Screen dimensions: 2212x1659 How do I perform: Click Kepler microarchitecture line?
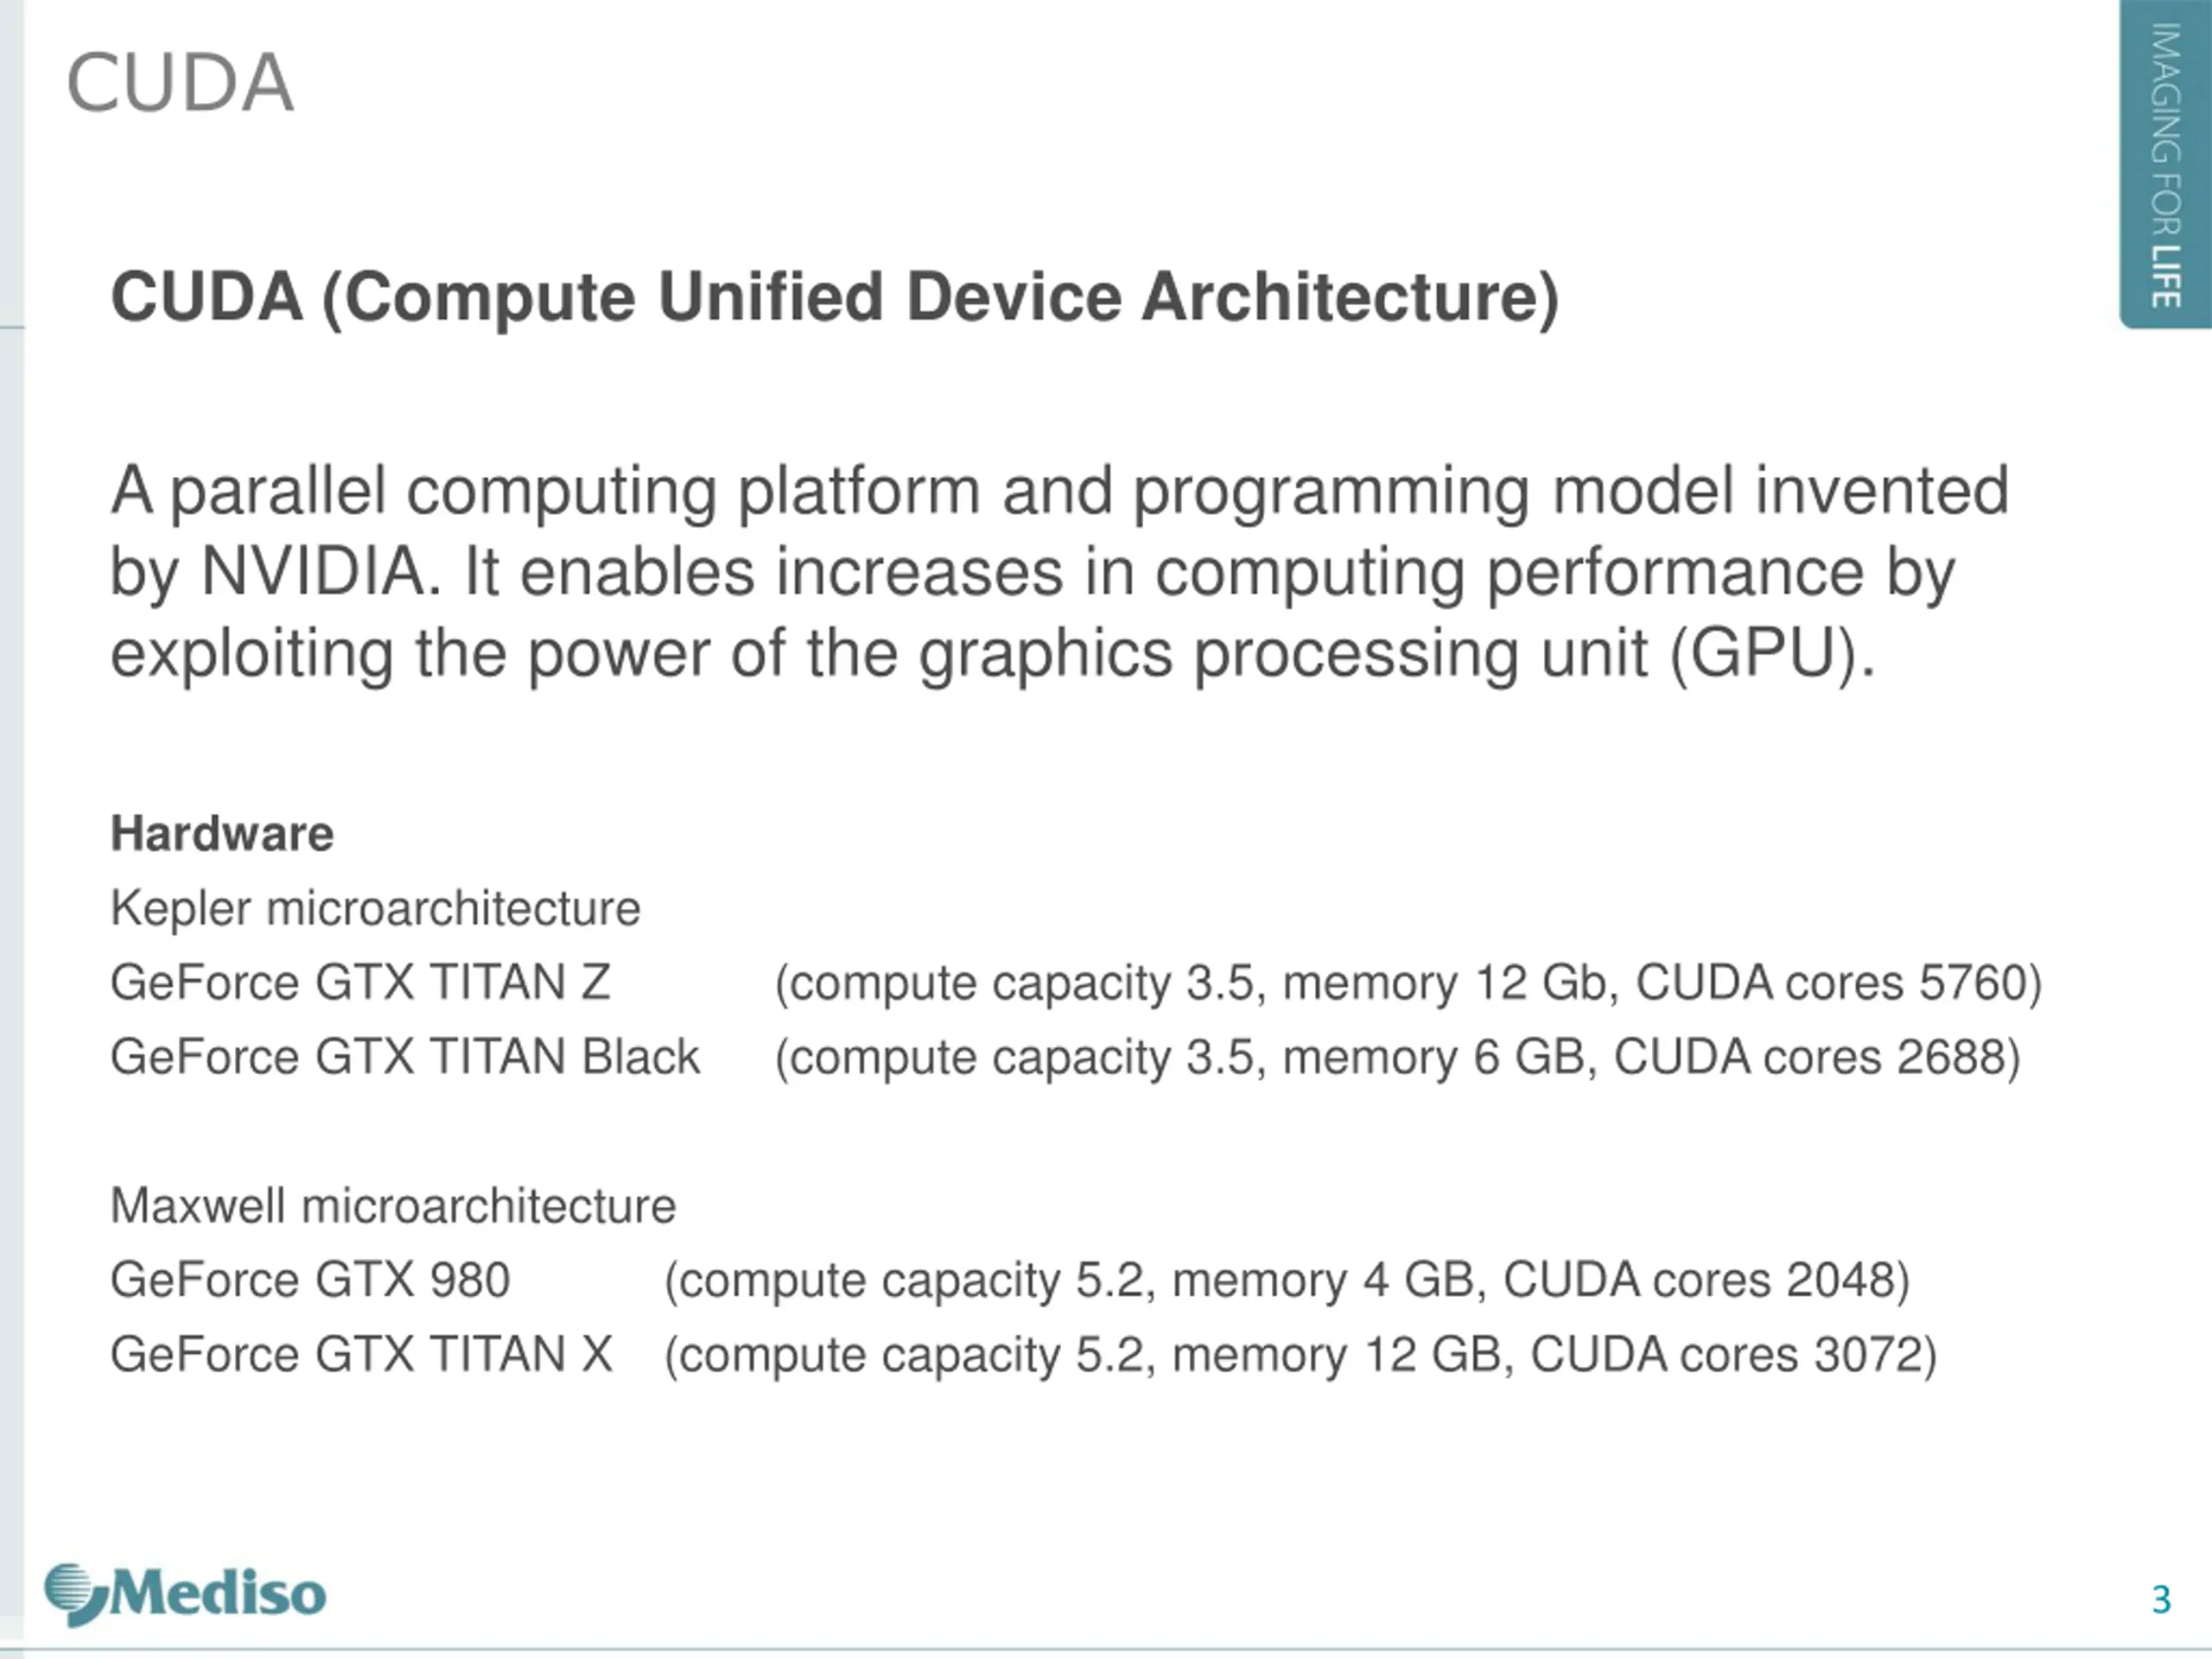375,909
